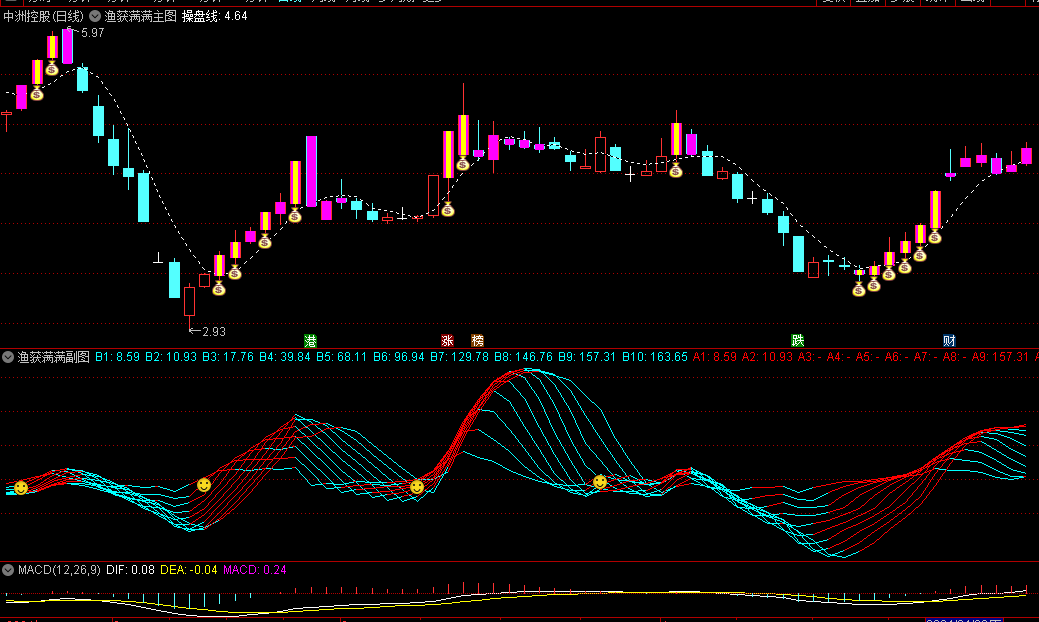Click the B10: 163.65 value

655,357
